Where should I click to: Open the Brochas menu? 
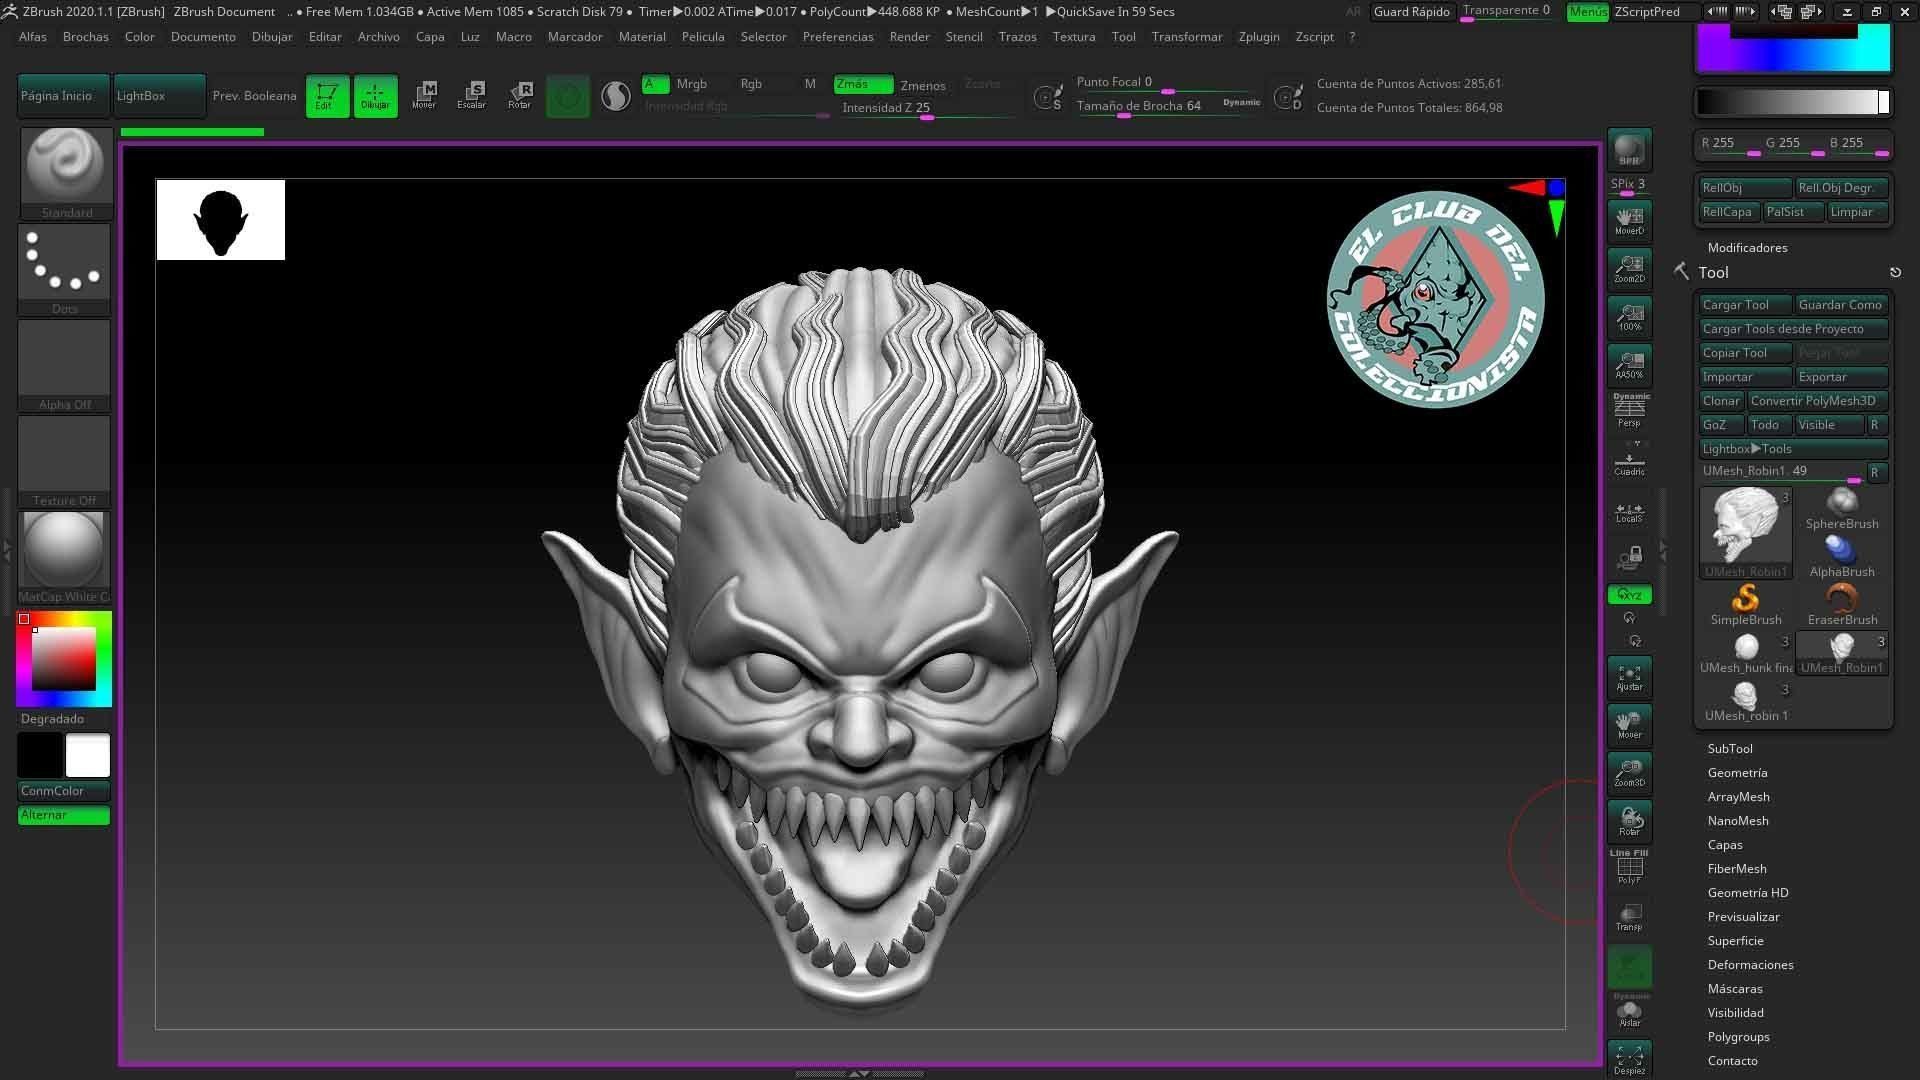(x=85, y=36)
